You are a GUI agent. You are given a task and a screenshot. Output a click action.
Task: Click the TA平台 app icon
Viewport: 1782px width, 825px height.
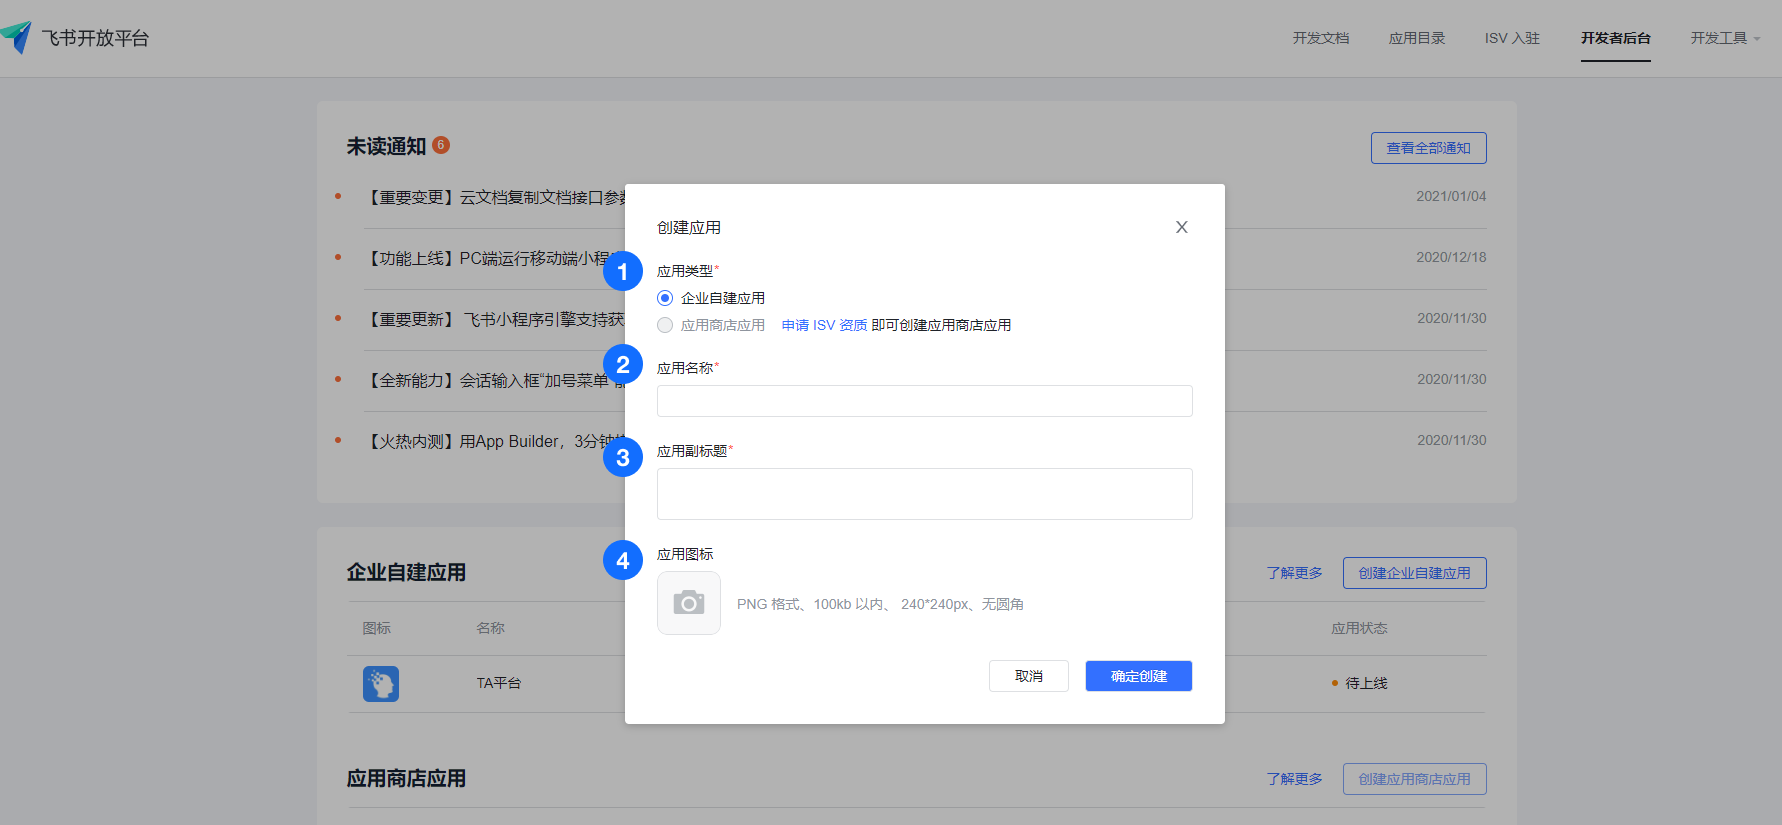380,683
